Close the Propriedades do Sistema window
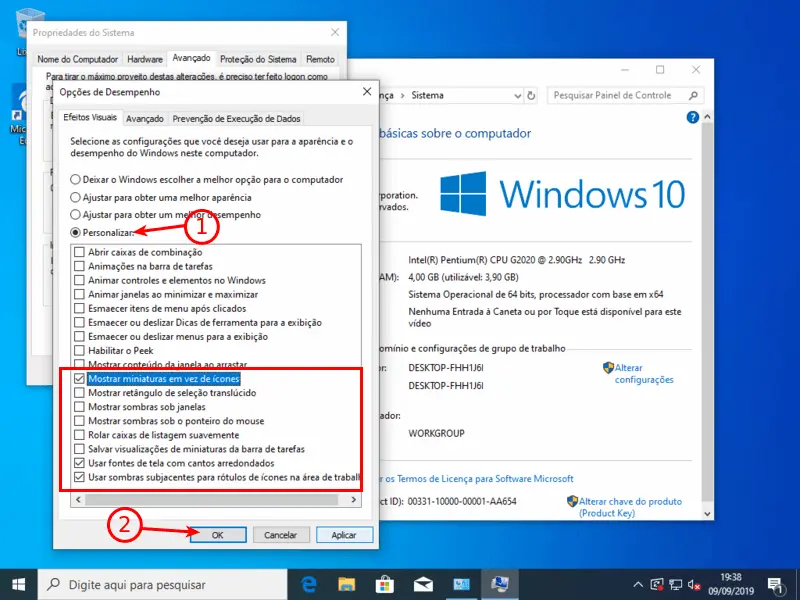The height and width of the screenshot is (600, 800). pyautogui.click(x=335, y=32)
